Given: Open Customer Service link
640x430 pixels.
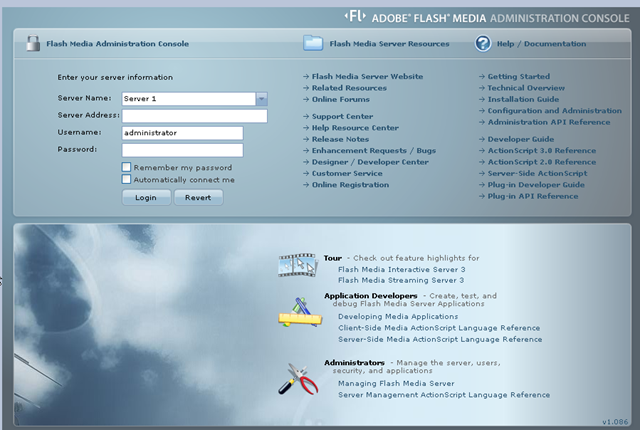Looking at the screenshot, I should (x=347, y=173).
